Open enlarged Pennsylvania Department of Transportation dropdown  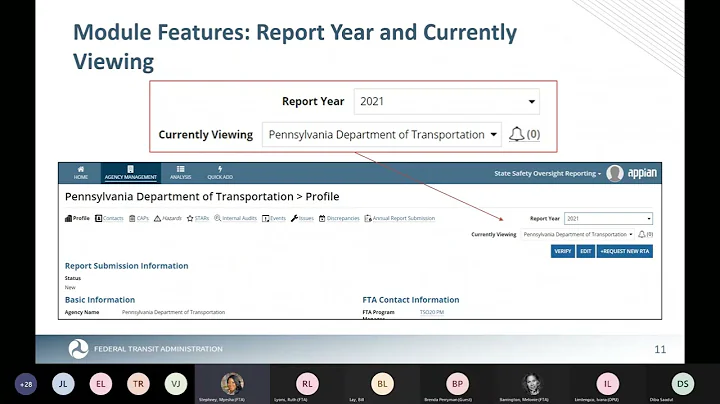pos(382,135)
